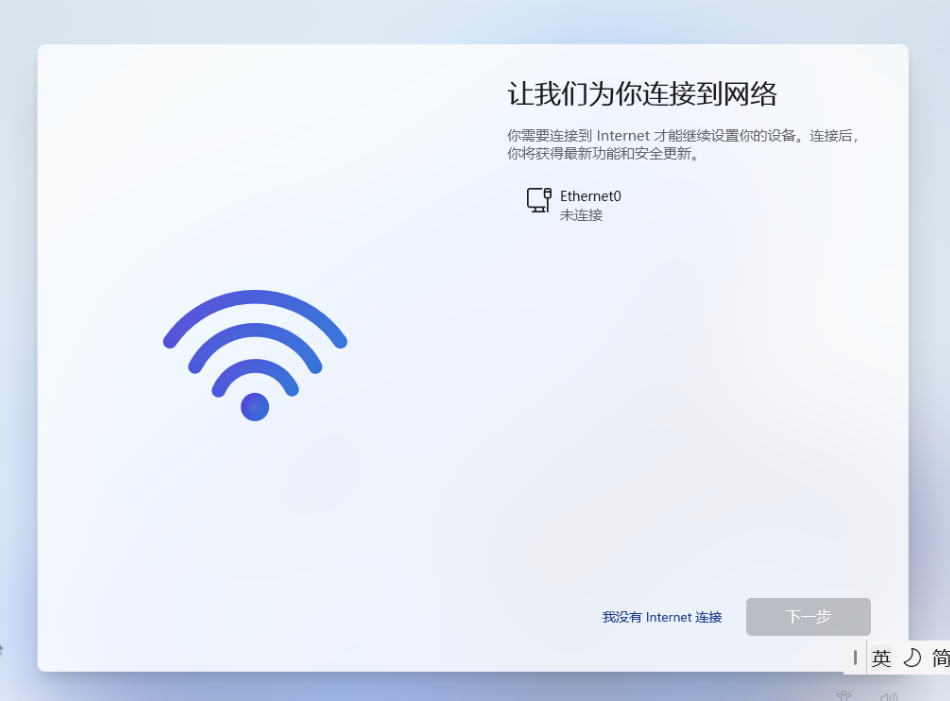Click the Wi-Fi illustration graphic

(x=255, y=355)
